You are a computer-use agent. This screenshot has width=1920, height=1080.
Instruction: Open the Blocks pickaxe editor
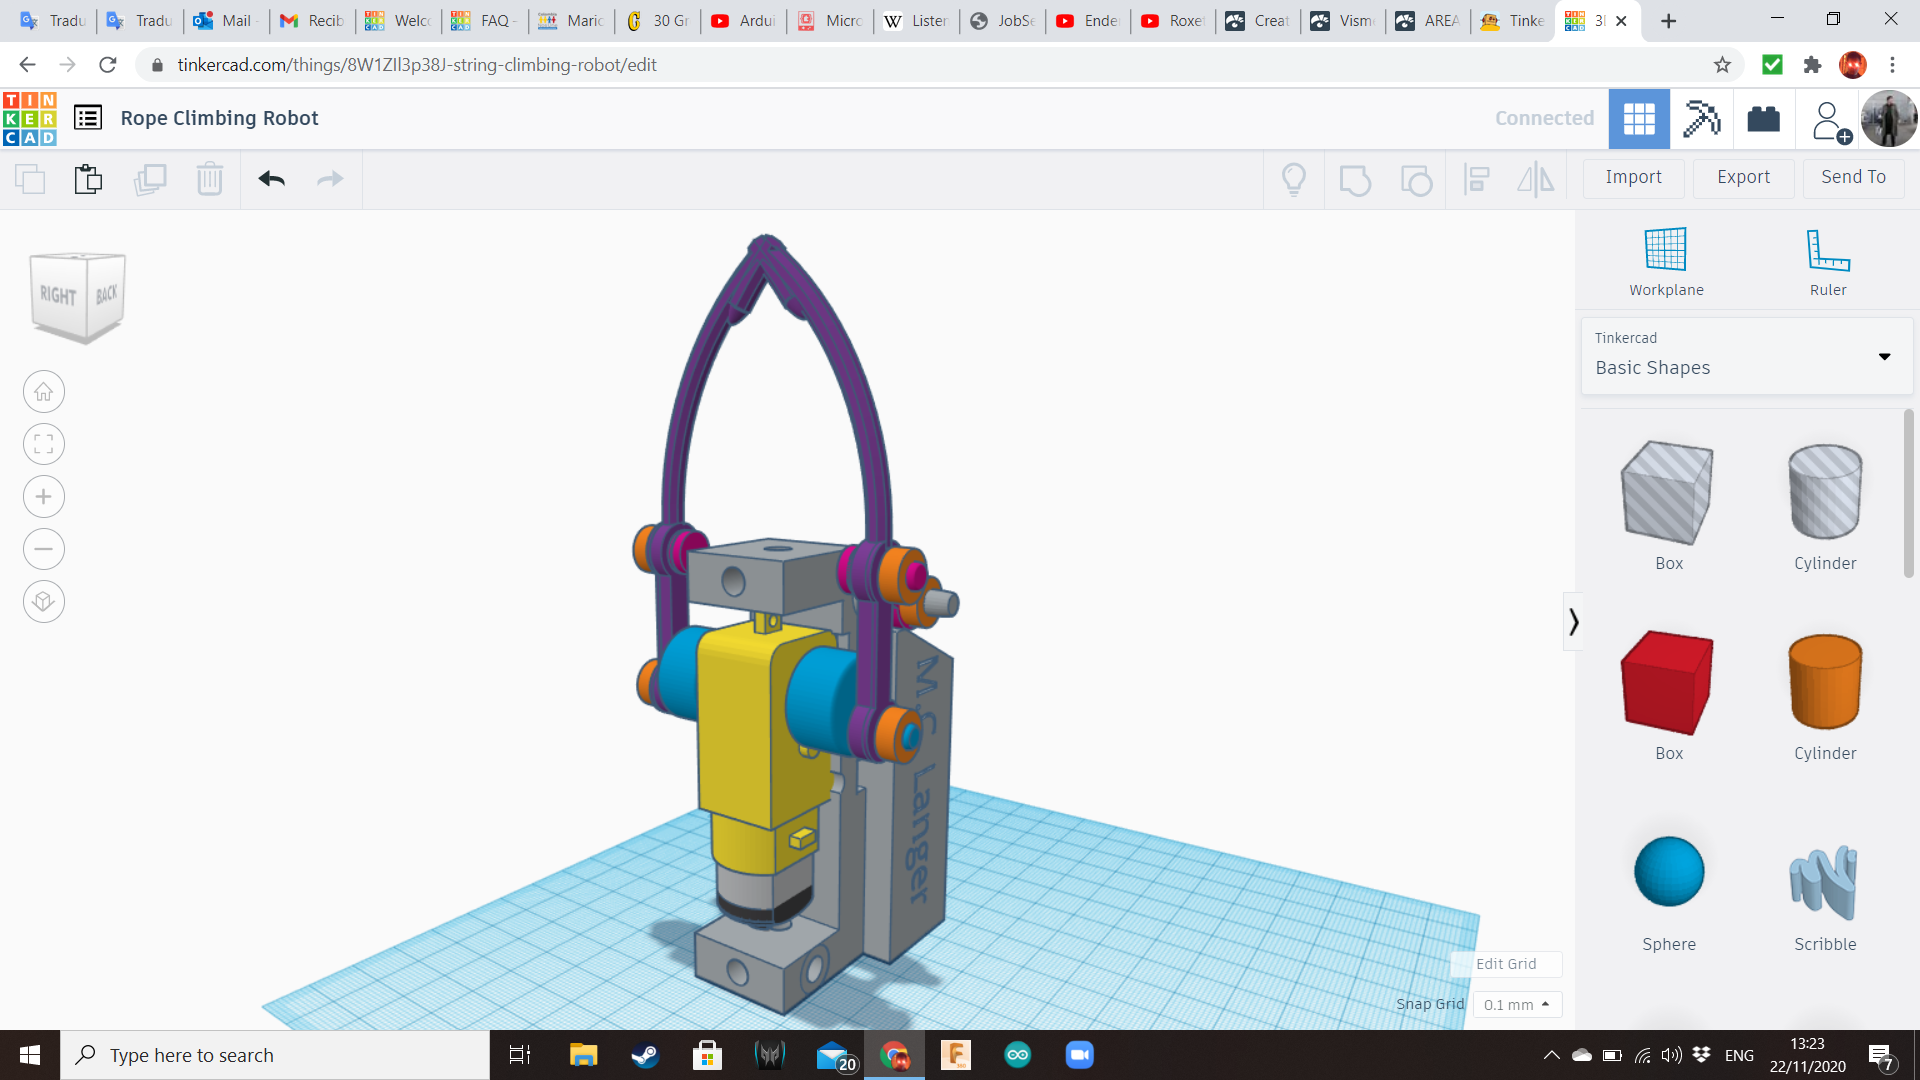[1701, 118]
